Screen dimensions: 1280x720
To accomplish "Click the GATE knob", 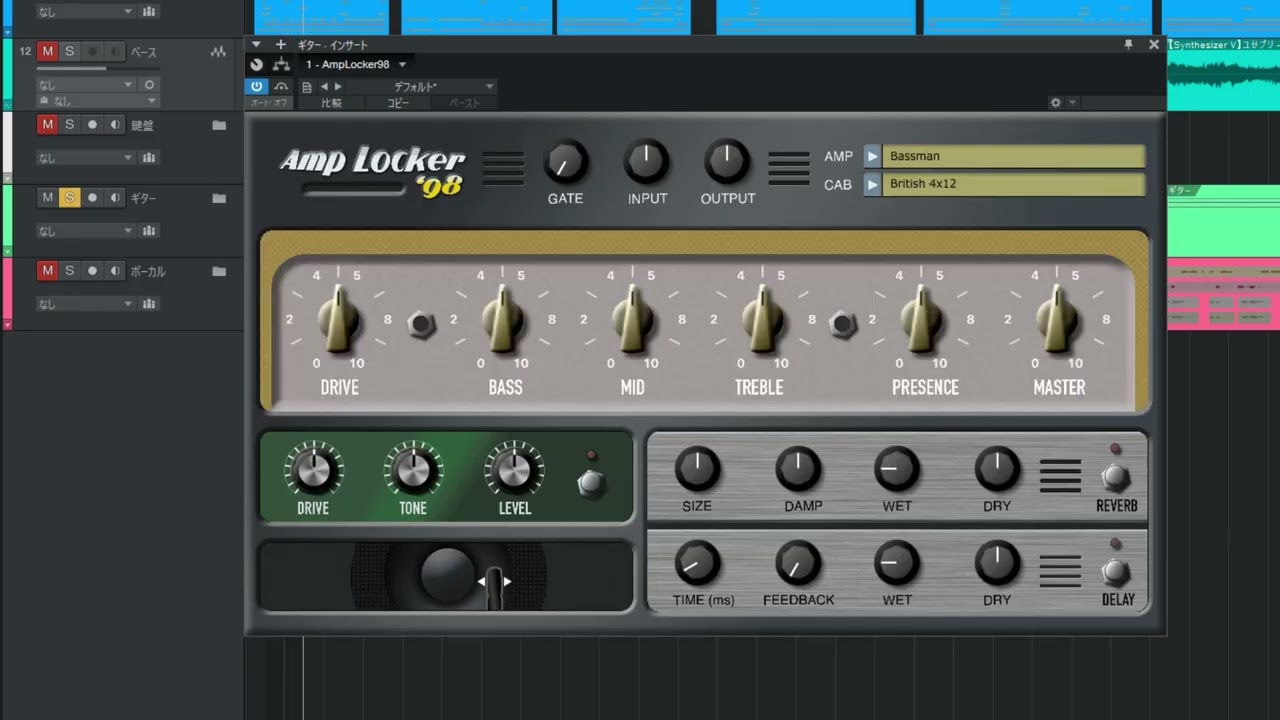I will 565,162.
